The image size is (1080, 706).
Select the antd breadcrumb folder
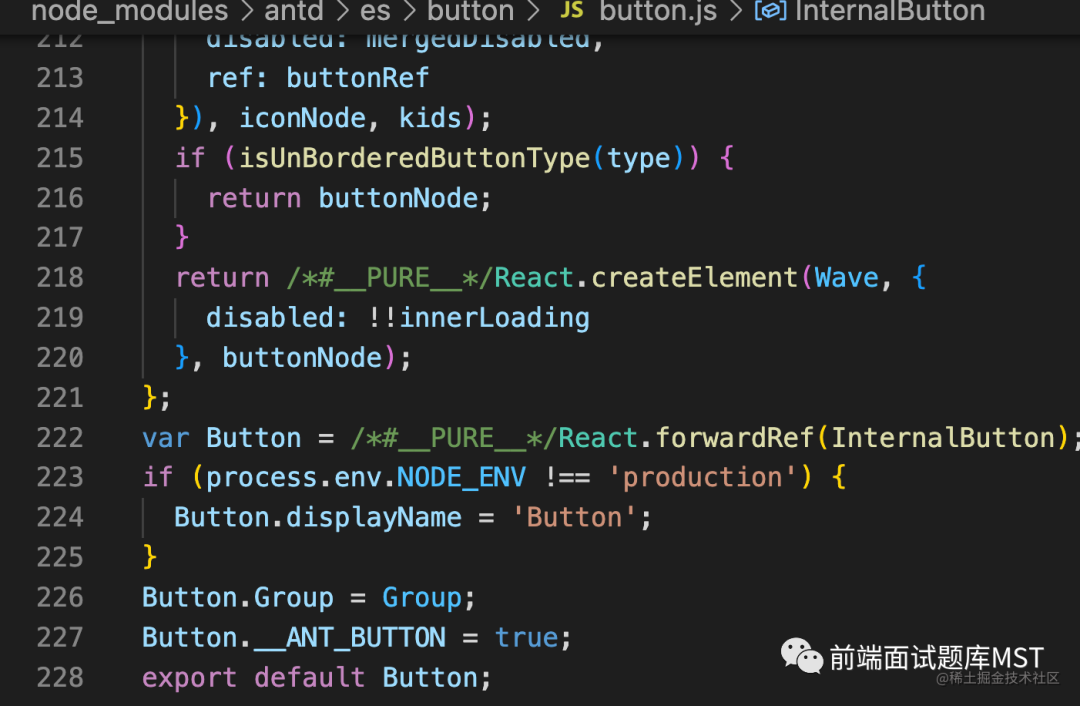coord(294,11)
